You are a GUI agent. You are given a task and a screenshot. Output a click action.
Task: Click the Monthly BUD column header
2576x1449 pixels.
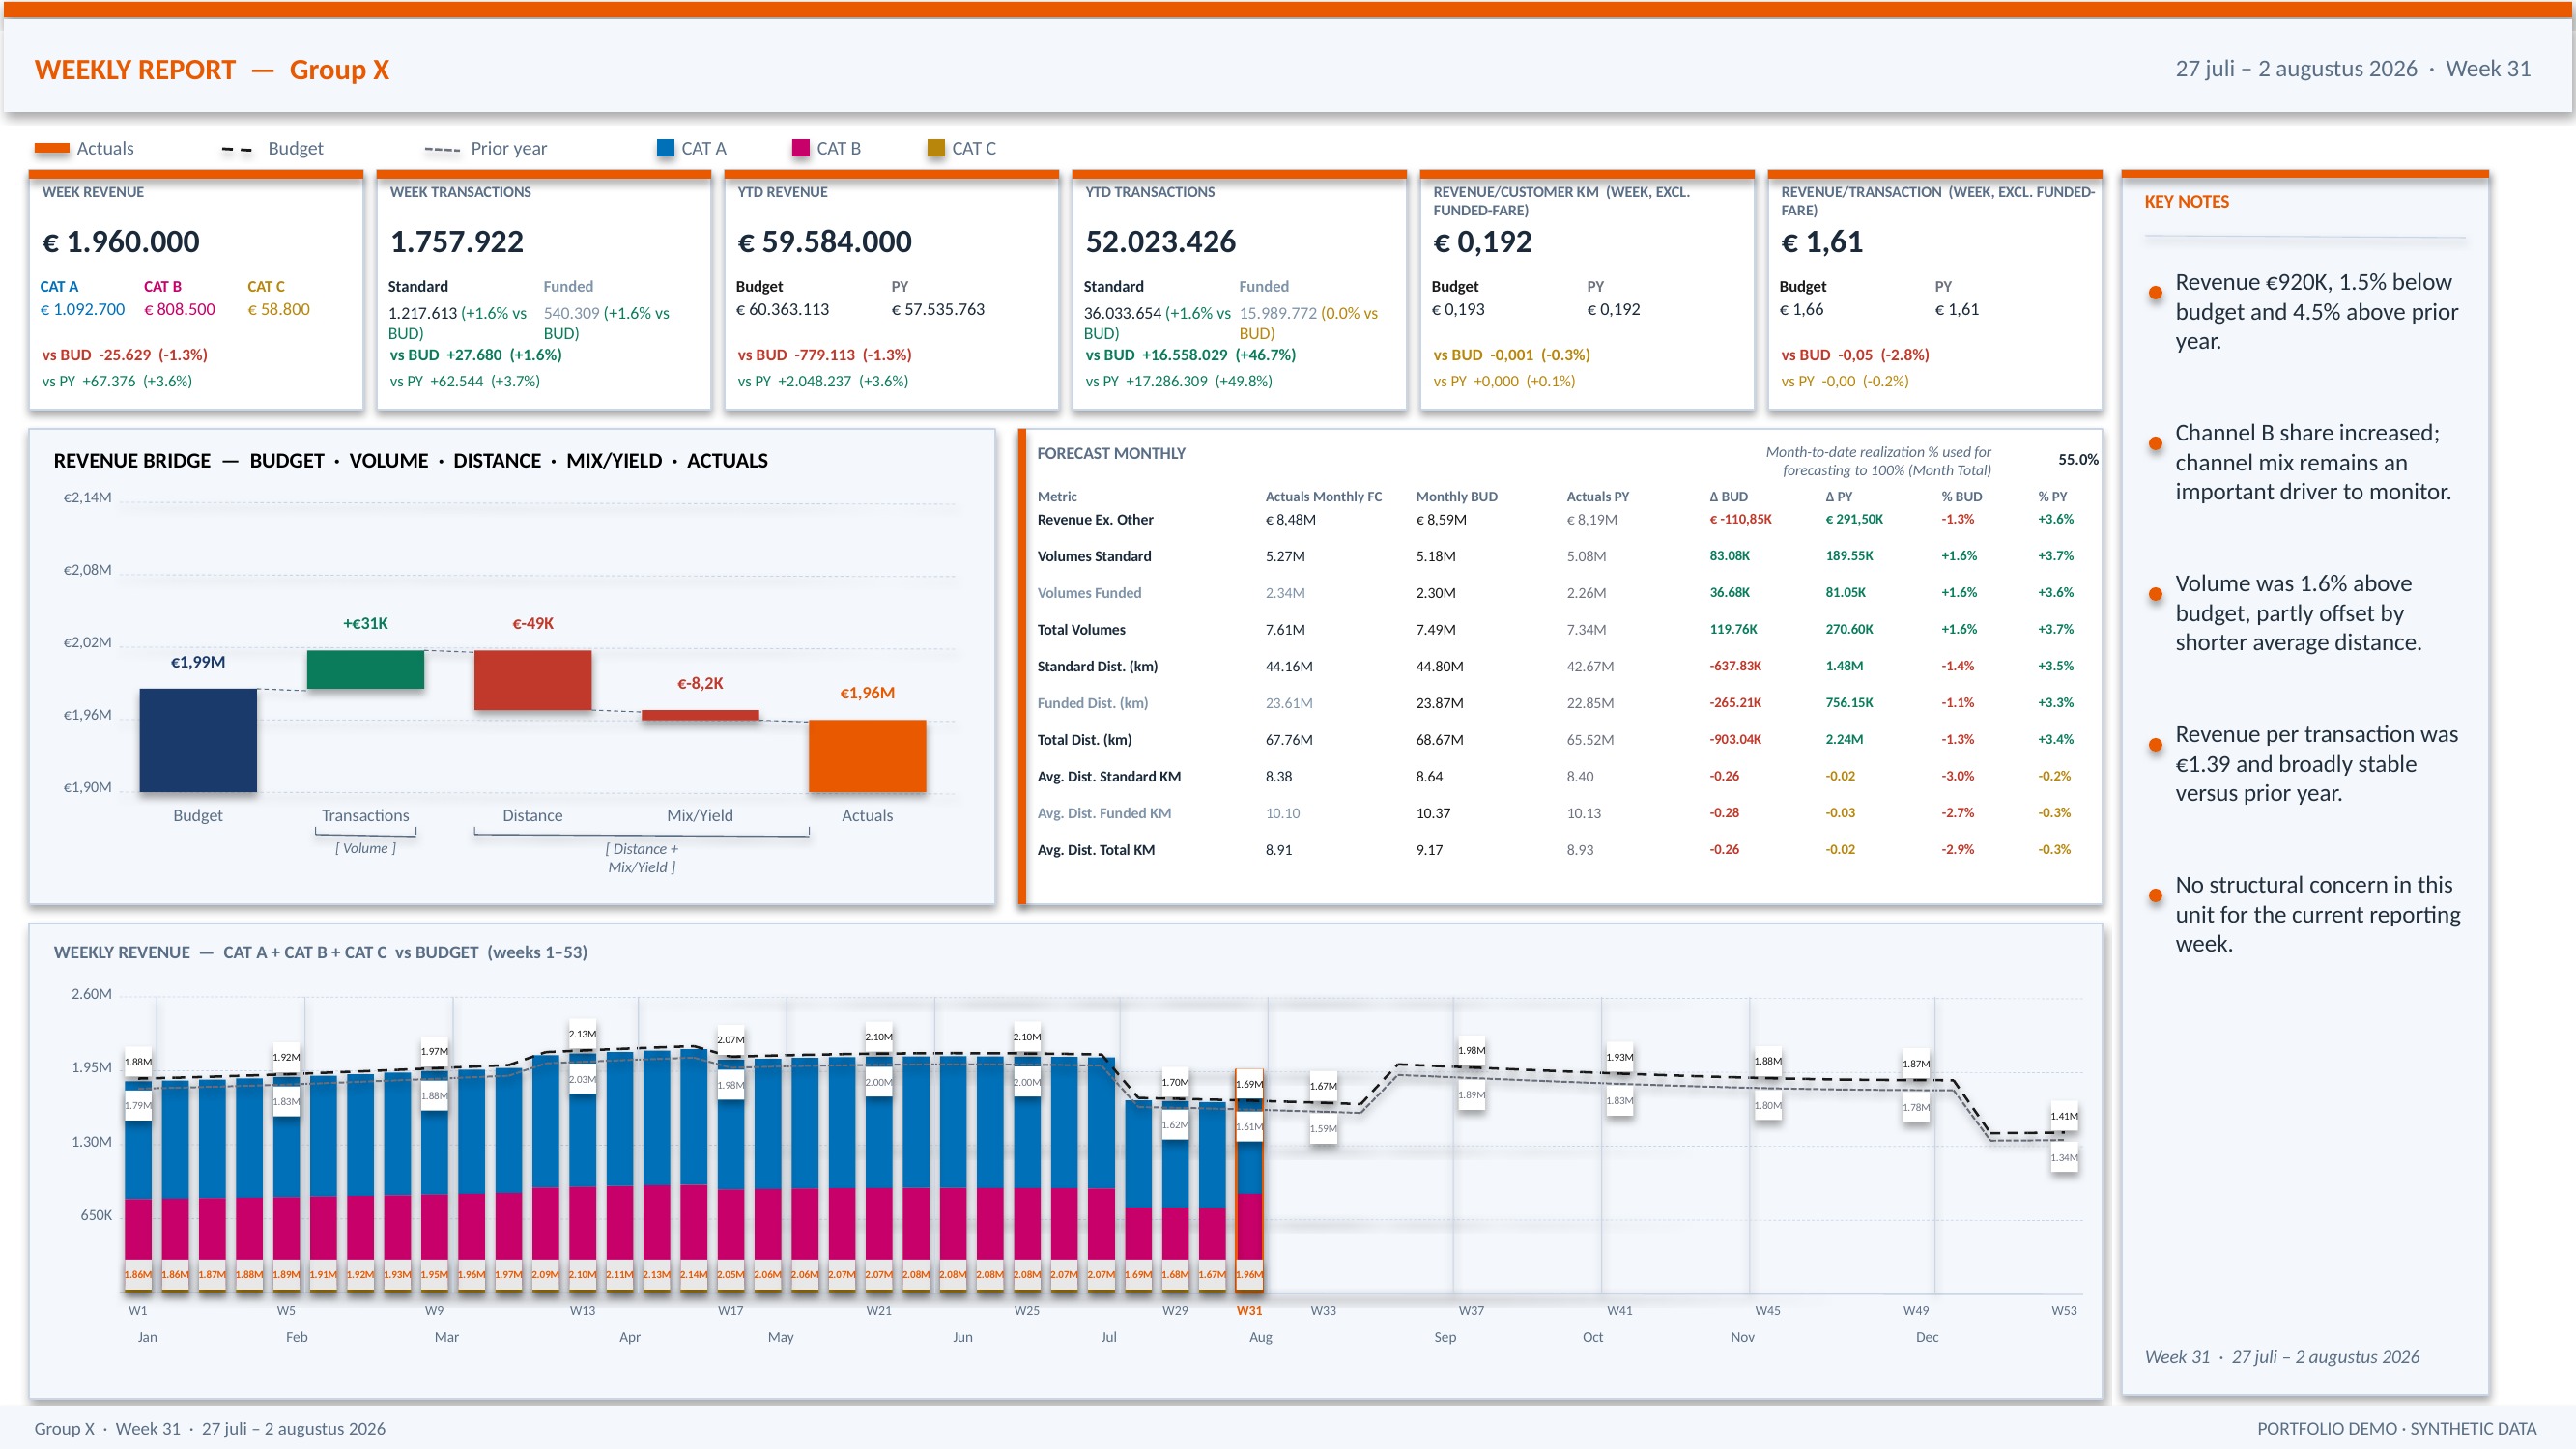click(1457, 497)
